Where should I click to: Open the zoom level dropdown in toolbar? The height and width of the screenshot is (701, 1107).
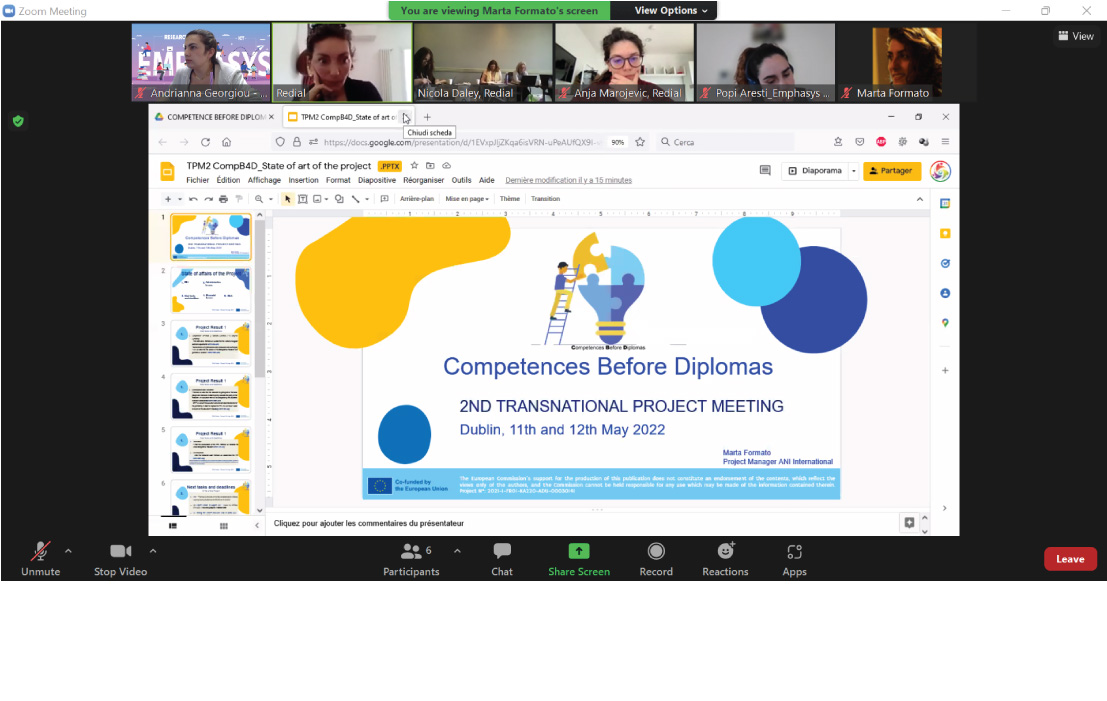tap(271, 199)
